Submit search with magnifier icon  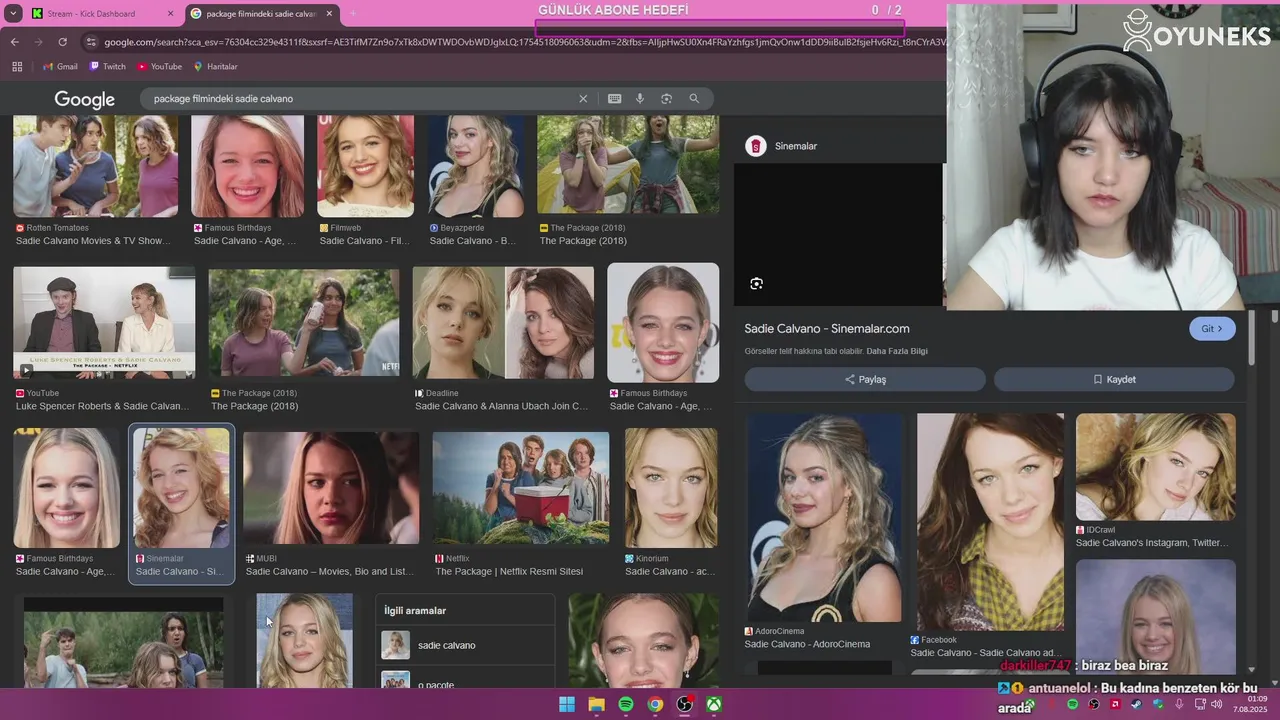point(694,99)
